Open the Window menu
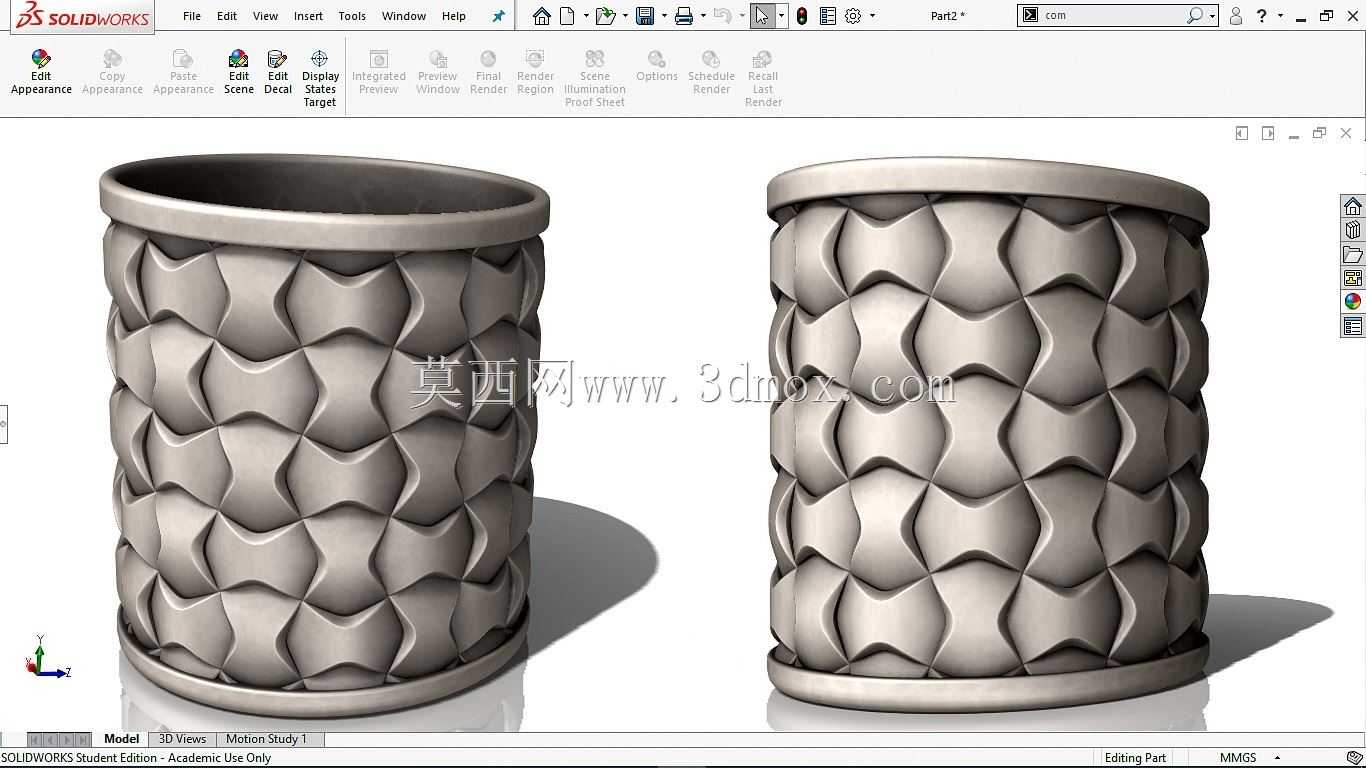 pos(404,16)
